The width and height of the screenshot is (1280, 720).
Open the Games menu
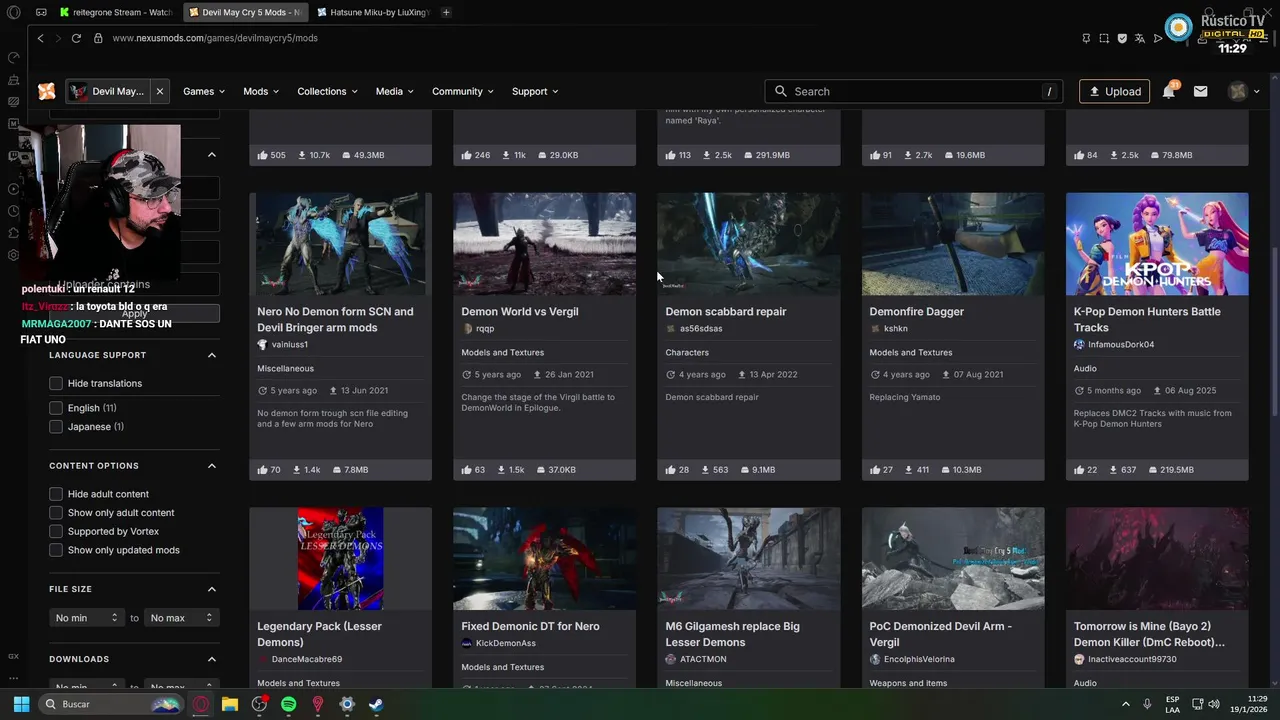203,91
